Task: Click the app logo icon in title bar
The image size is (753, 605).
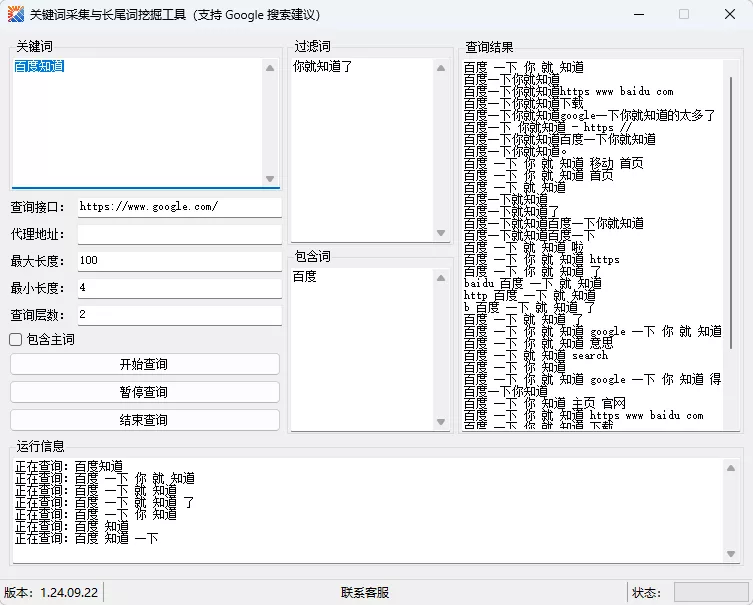Action: coord(15,14)
